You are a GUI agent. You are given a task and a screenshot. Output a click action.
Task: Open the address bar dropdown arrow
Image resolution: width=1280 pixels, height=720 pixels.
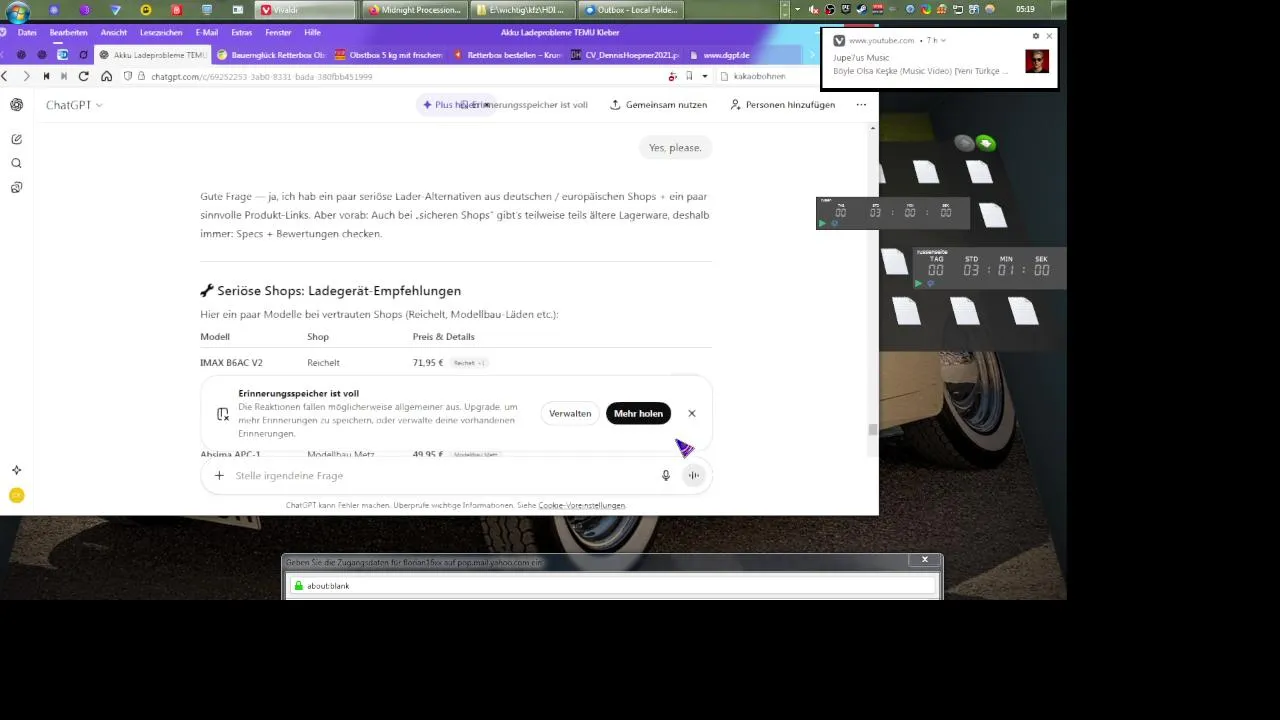(x=704, y=76)
